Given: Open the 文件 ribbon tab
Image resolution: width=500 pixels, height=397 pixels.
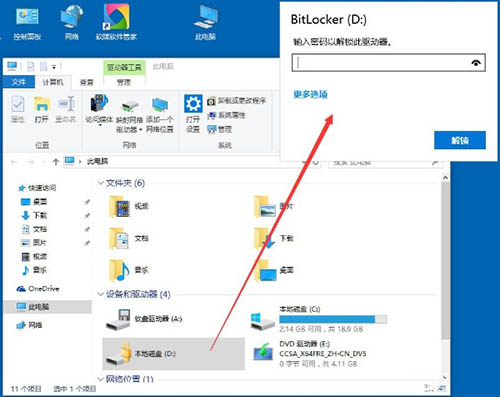Looking at the screenshot, I should point(19,82).
